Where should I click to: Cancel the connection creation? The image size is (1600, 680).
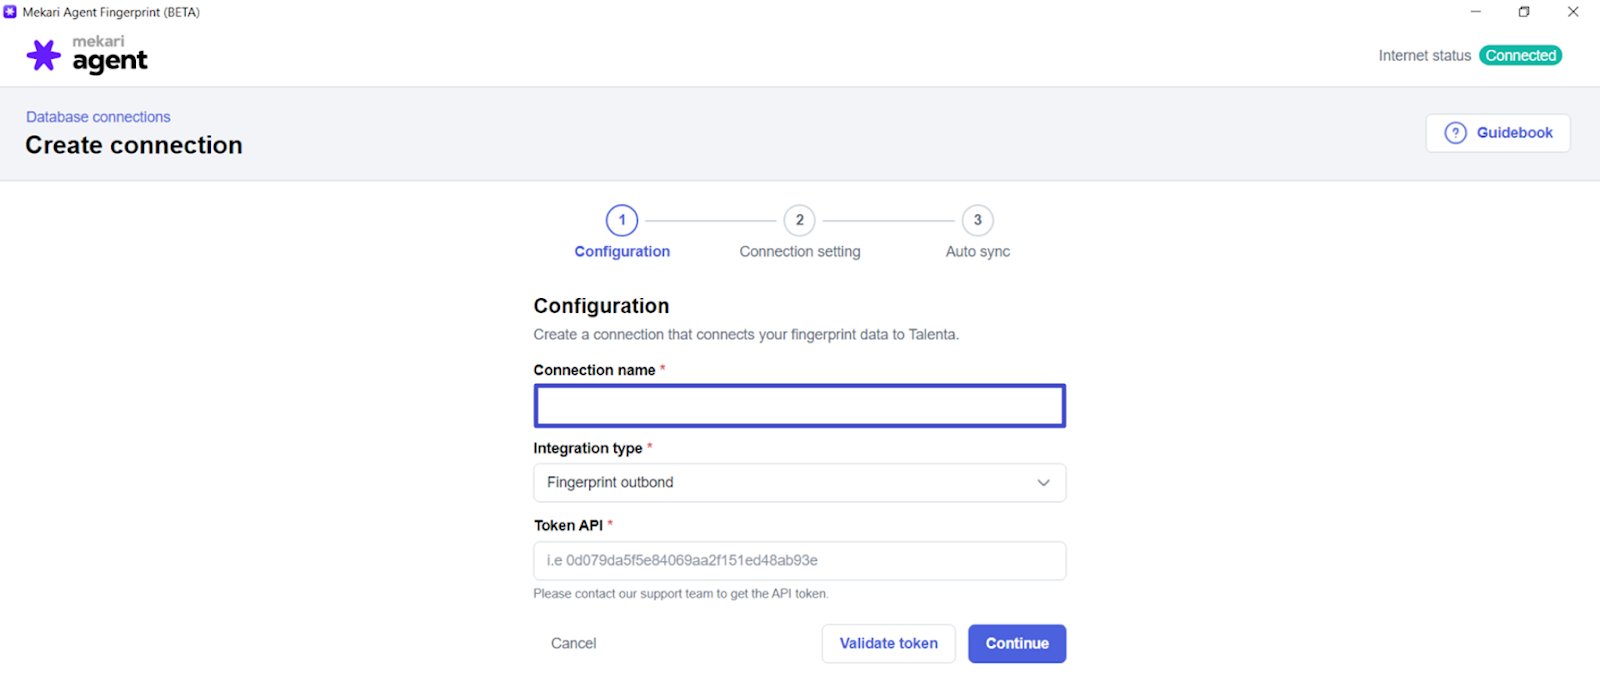(574, 644)
